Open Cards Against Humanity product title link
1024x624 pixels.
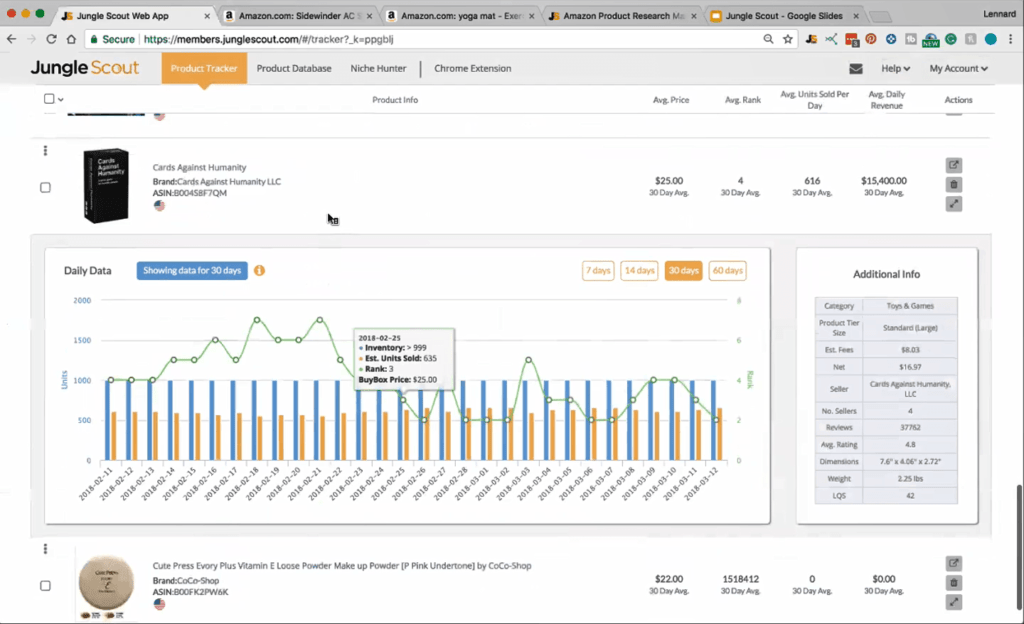point(199,167)
